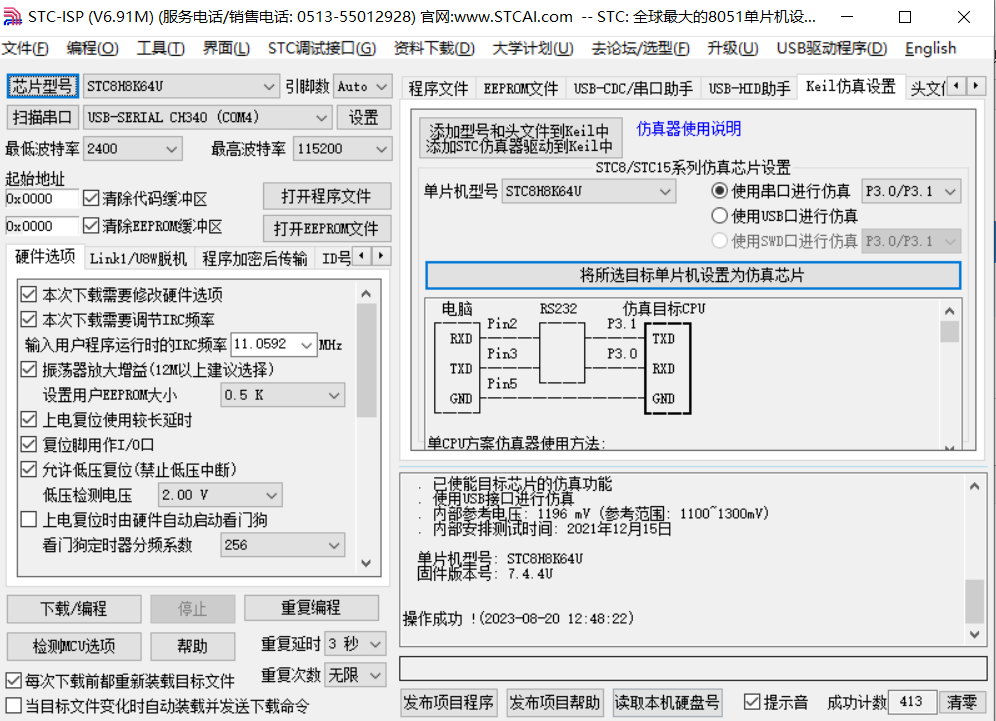Toggle 提示音 checkbox

point(752,702)
